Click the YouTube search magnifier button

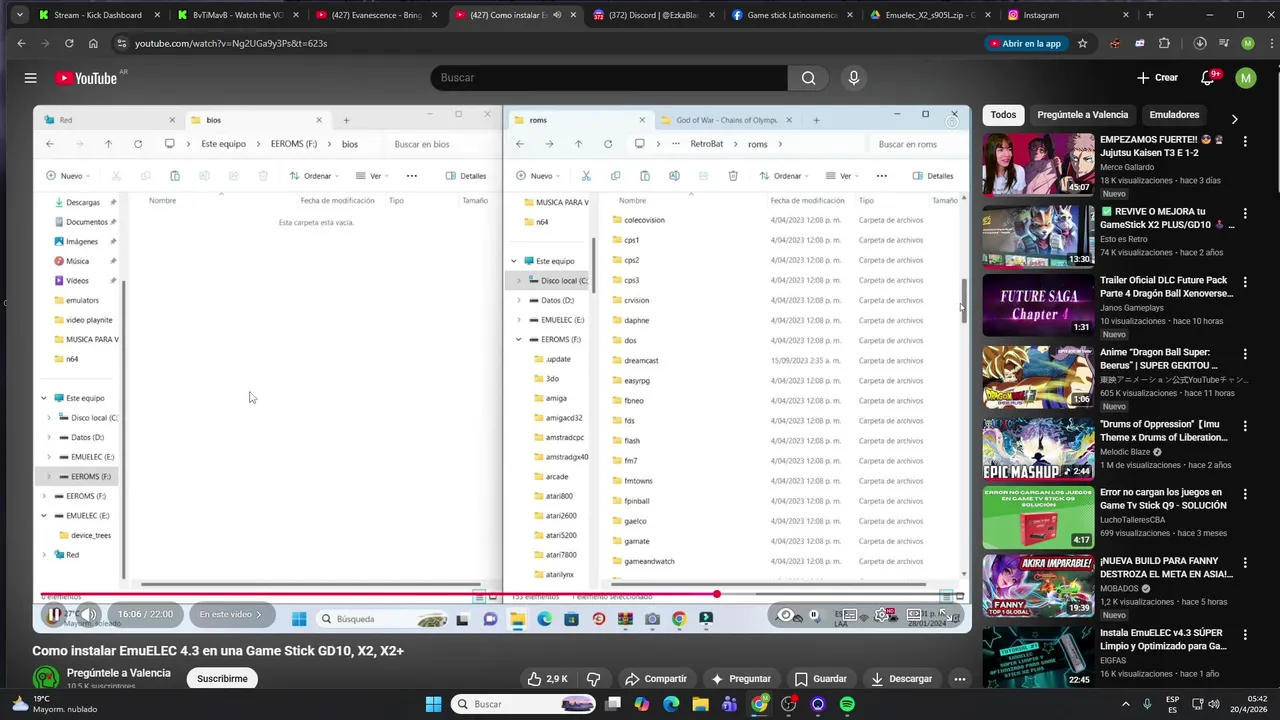[x=808, y=78]
